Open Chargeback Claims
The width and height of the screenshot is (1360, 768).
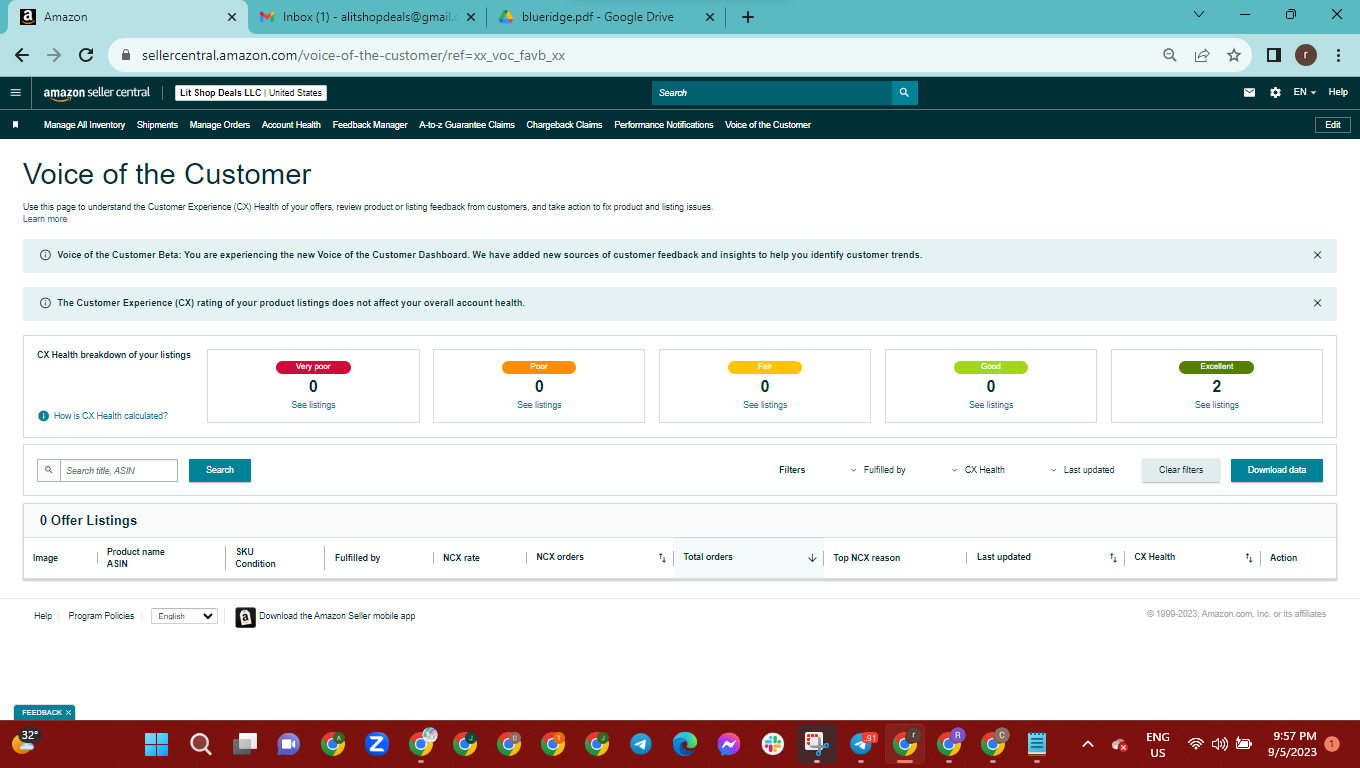(564, 125)
